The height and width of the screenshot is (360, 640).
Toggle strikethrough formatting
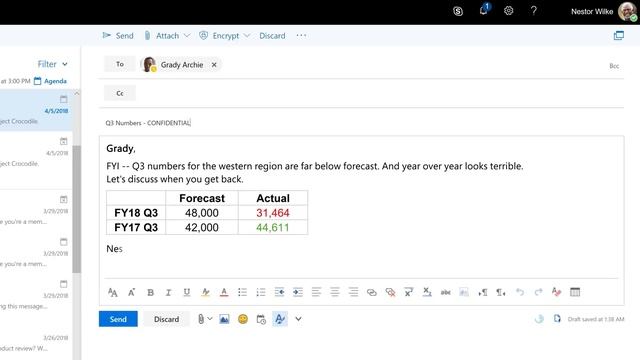coord(446,292)
